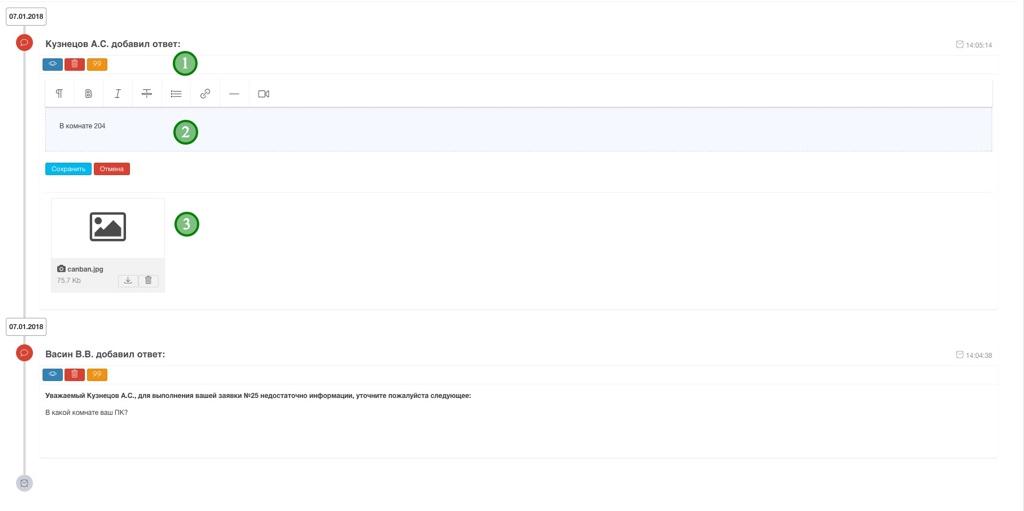Quote the reply from Кузнецов А.С.

pyautogui.click(x=97, y=65)
